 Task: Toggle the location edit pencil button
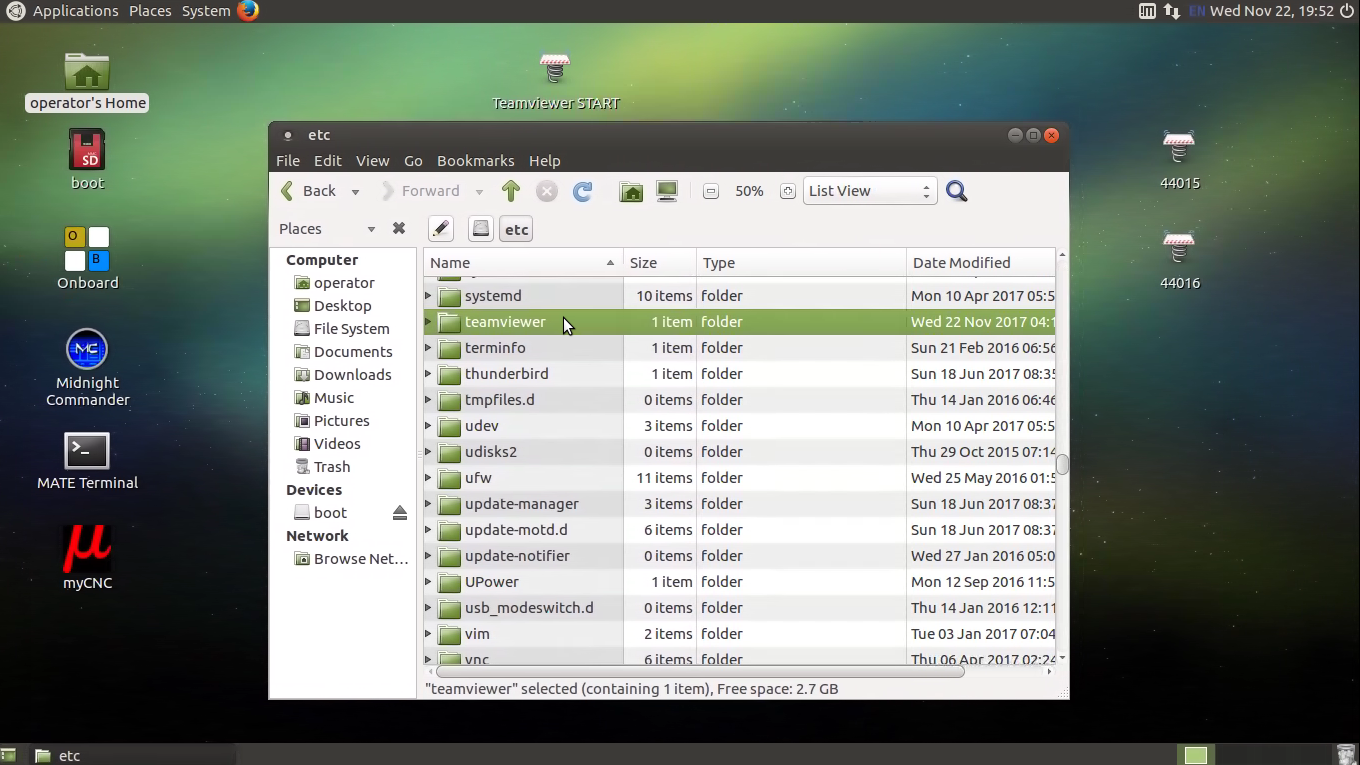(441, 229)
